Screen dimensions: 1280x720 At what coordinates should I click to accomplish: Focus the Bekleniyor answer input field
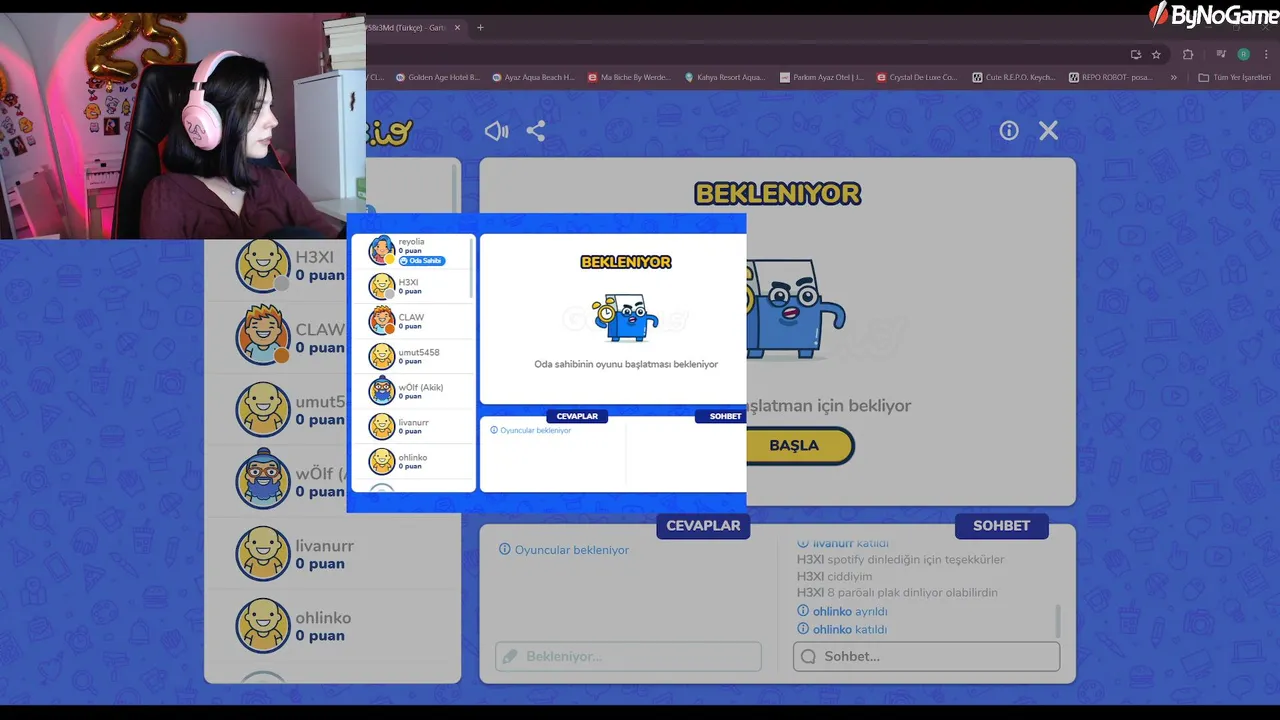tap(628, 656)
